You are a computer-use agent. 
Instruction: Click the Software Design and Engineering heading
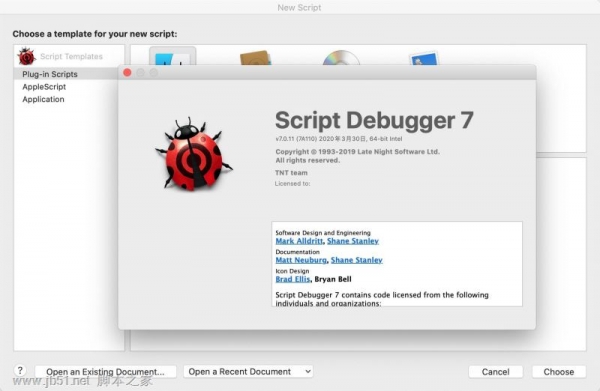(323, 233)
